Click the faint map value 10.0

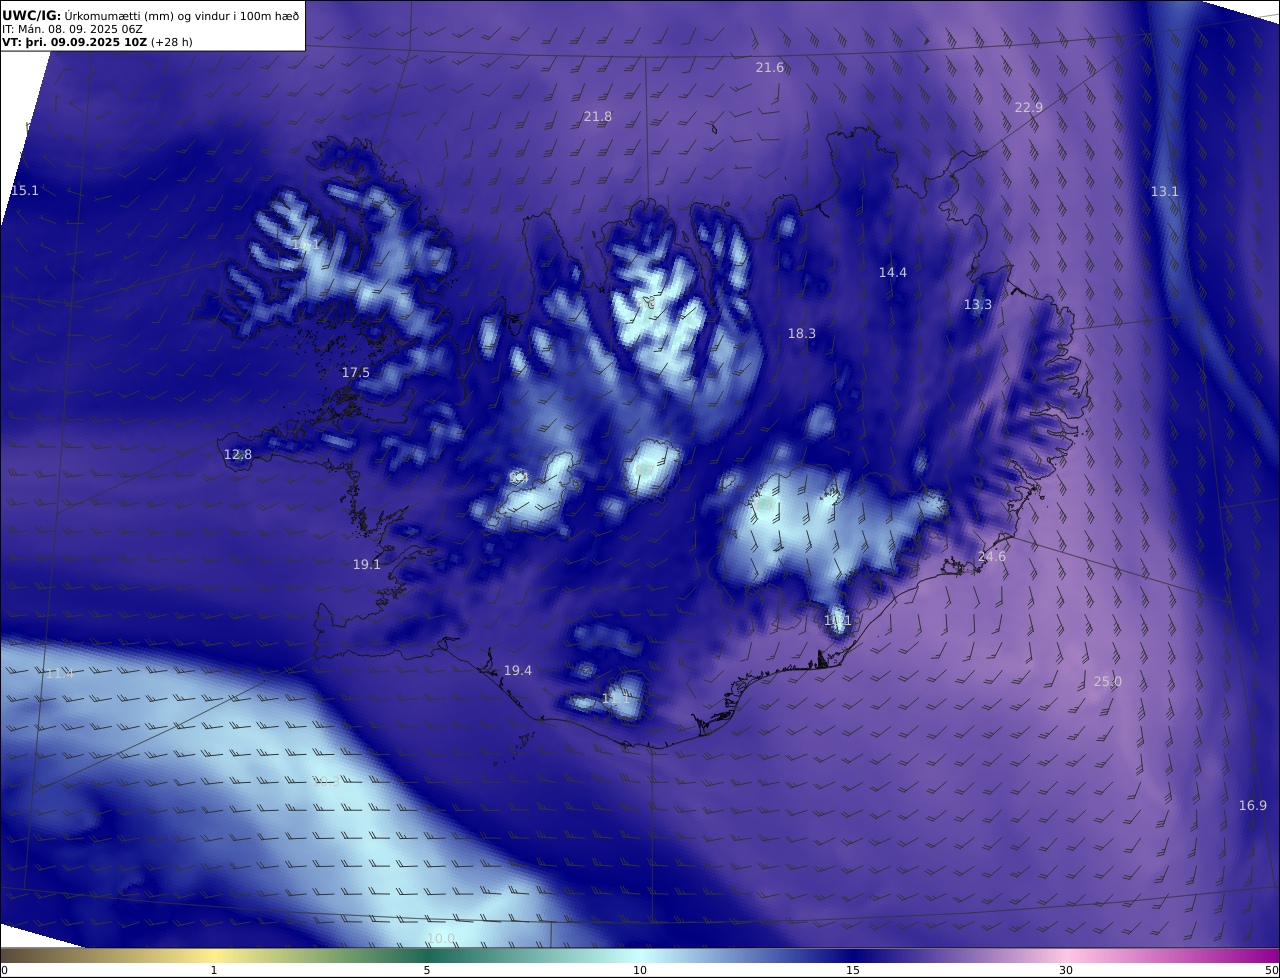[x=441, y=938]
